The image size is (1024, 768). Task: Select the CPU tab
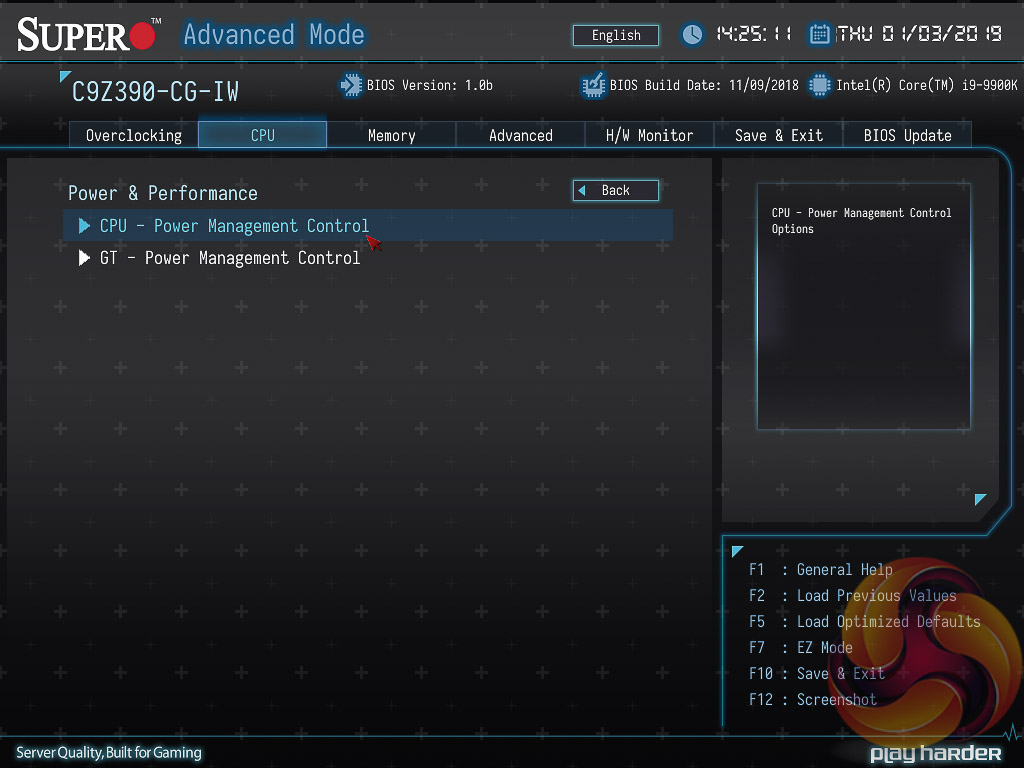(x=263, y=135)
